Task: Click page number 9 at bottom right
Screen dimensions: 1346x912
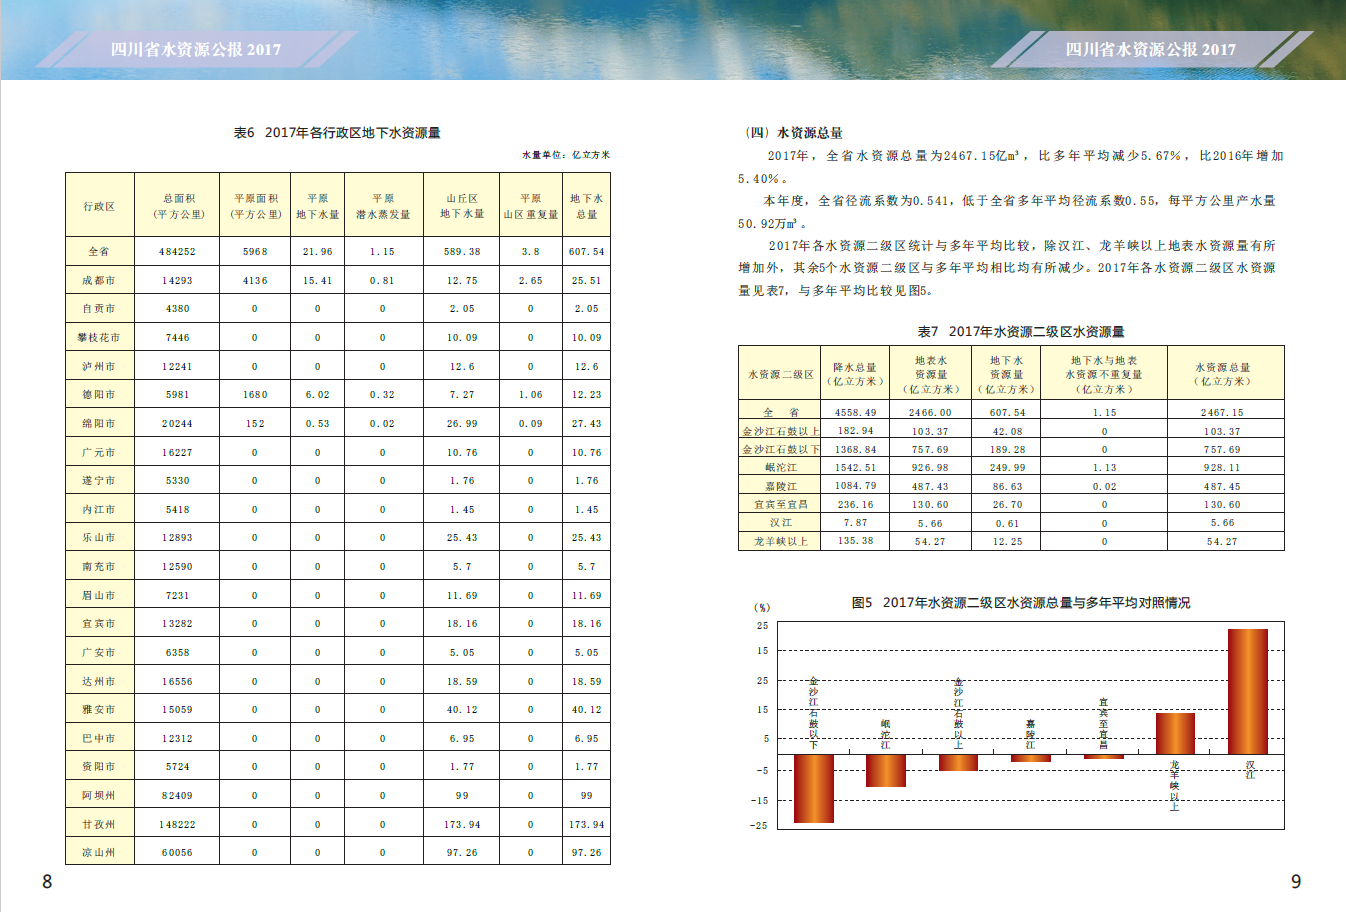Action: [1296, 882]
